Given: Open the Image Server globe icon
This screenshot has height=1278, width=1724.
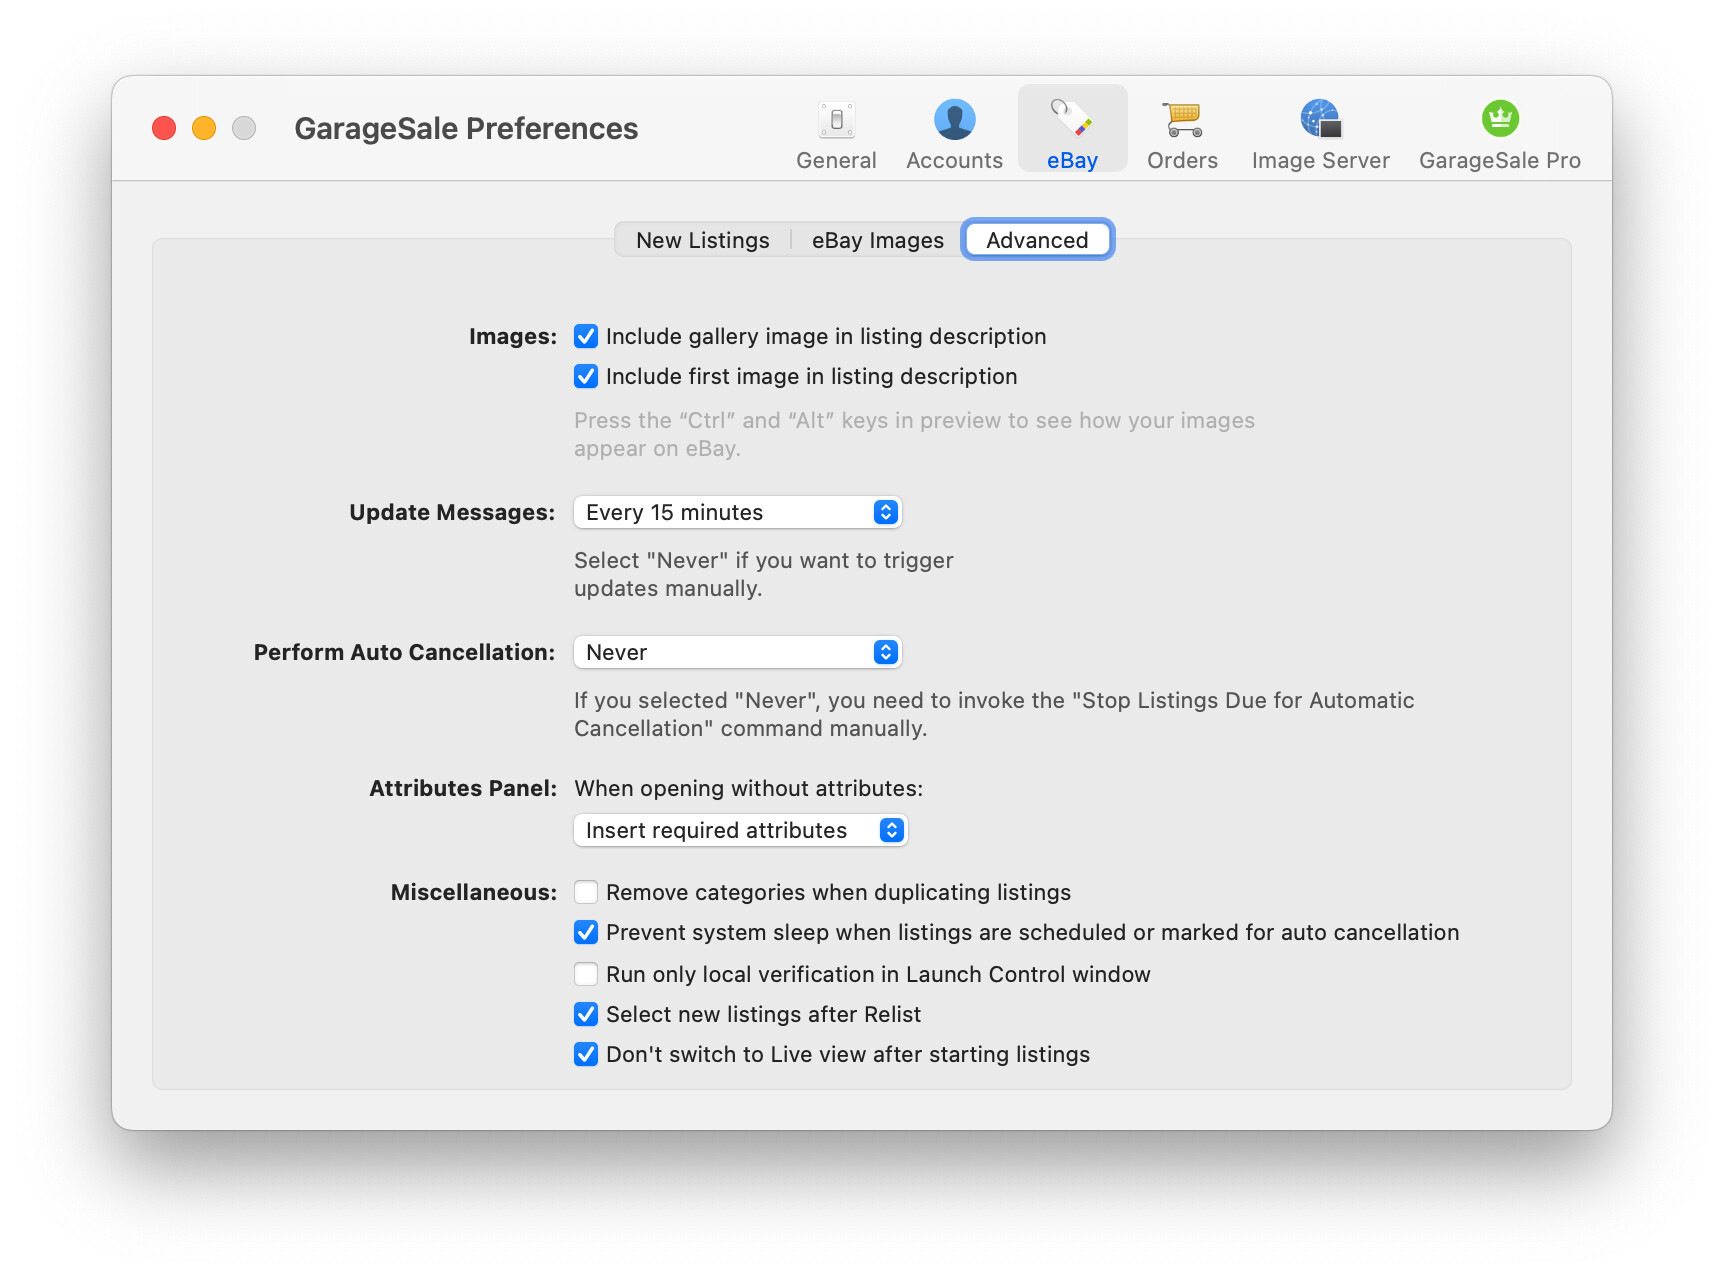Looking at the screenshot, I should pyautogui.click(x=1320, y=119).
